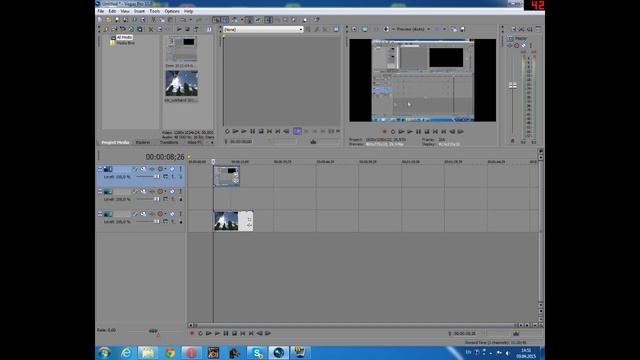Click the Master volume fader handle
The image size is (640, 360).
pos(513,86)
